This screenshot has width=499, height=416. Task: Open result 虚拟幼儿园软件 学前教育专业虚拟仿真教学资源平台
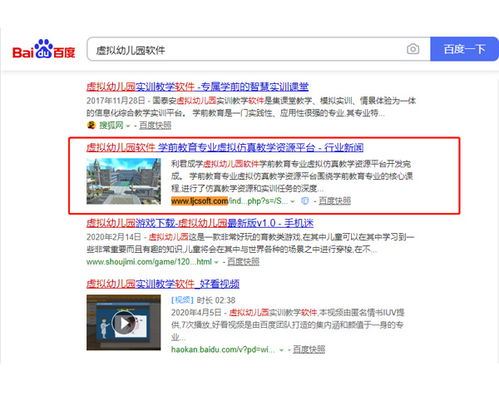(x=225, y=147)
